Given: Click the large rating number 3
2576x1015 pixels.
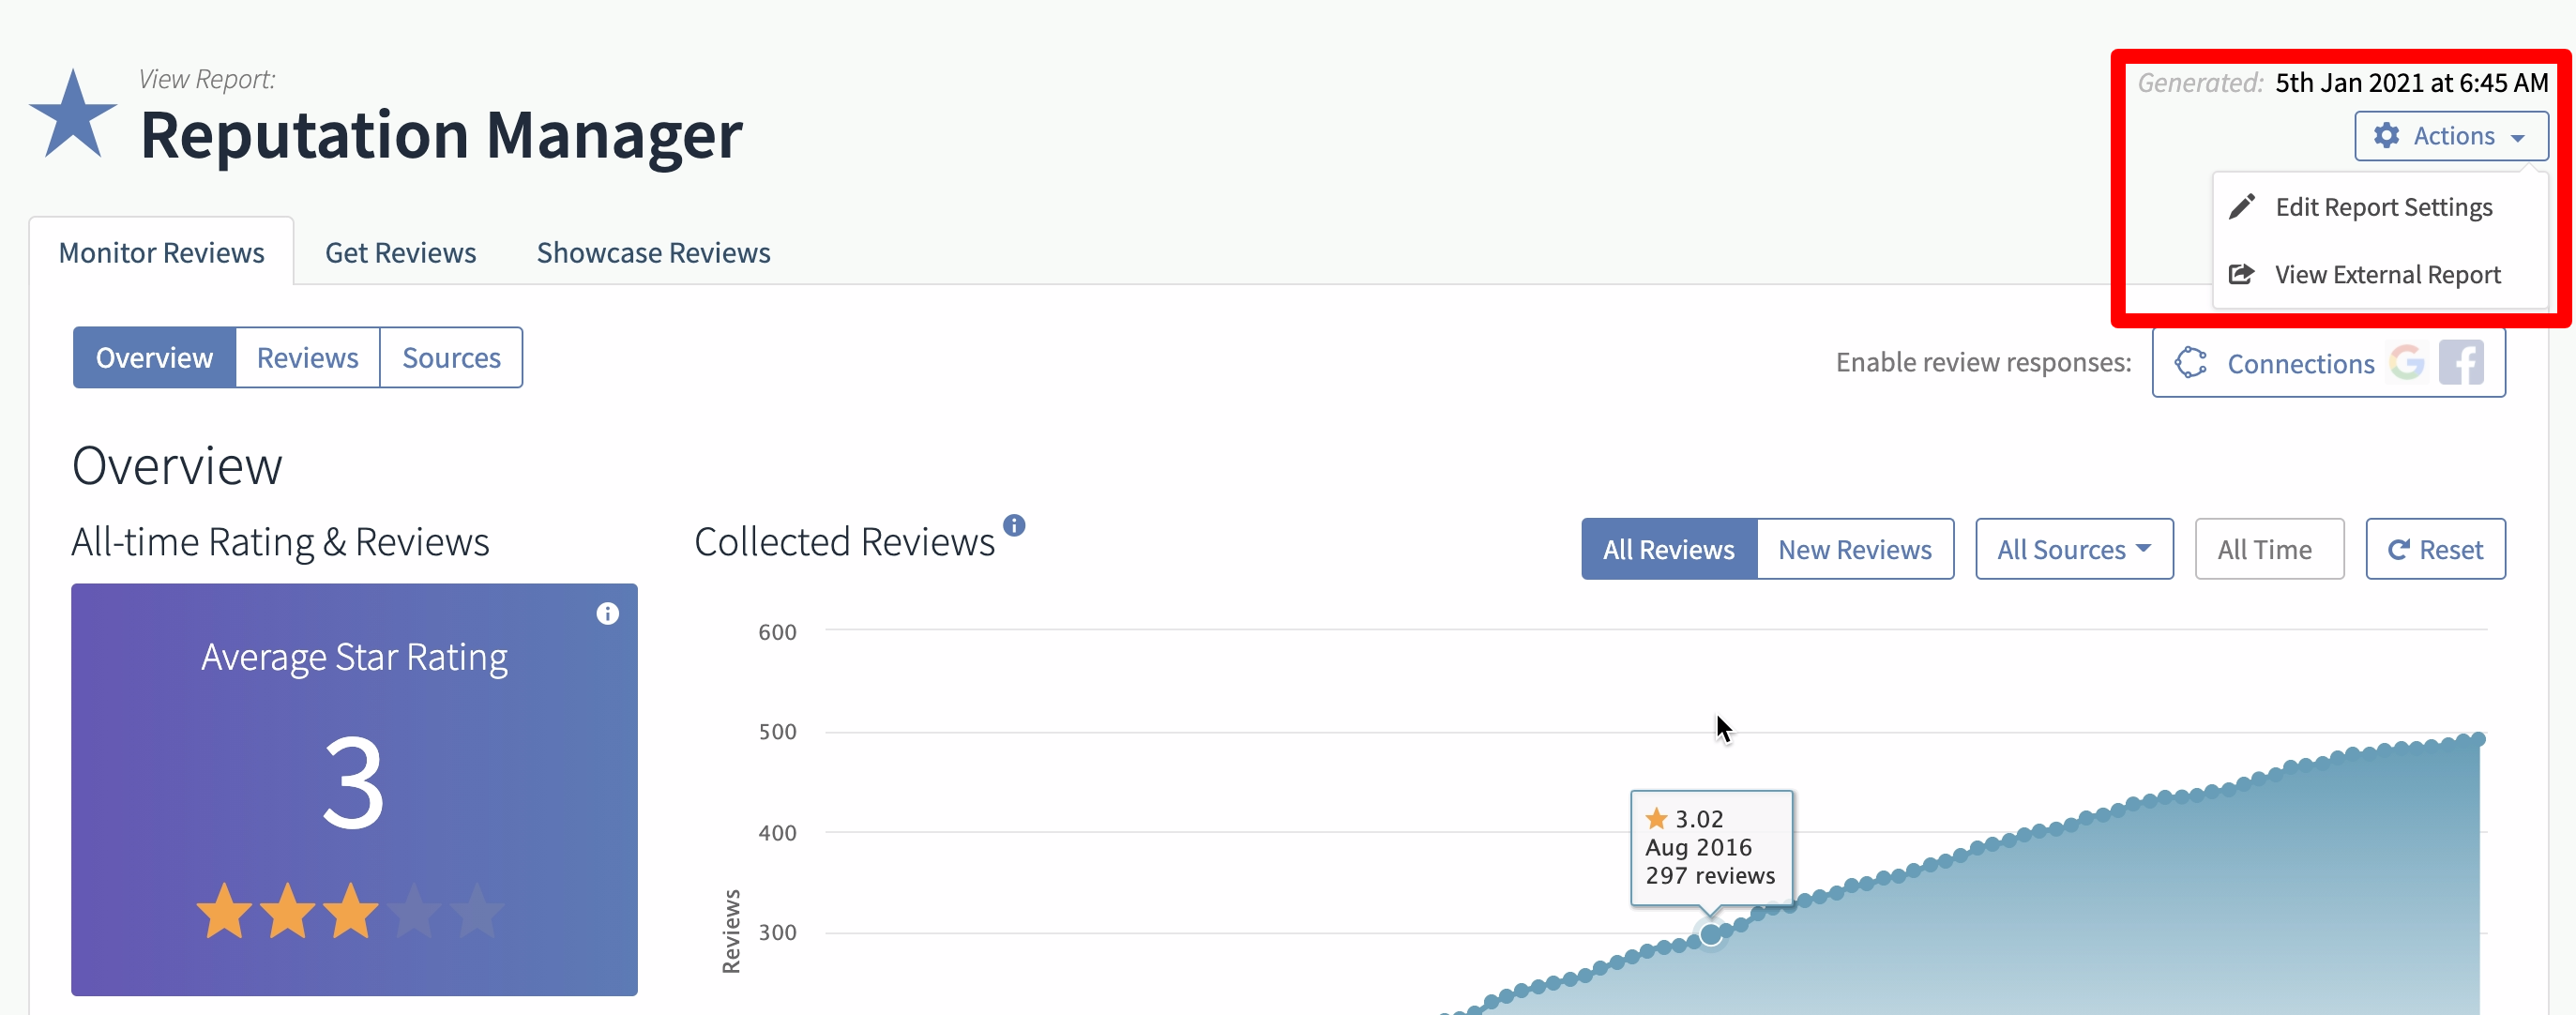Looking at the screenshot, I should (x=353, y=781).
